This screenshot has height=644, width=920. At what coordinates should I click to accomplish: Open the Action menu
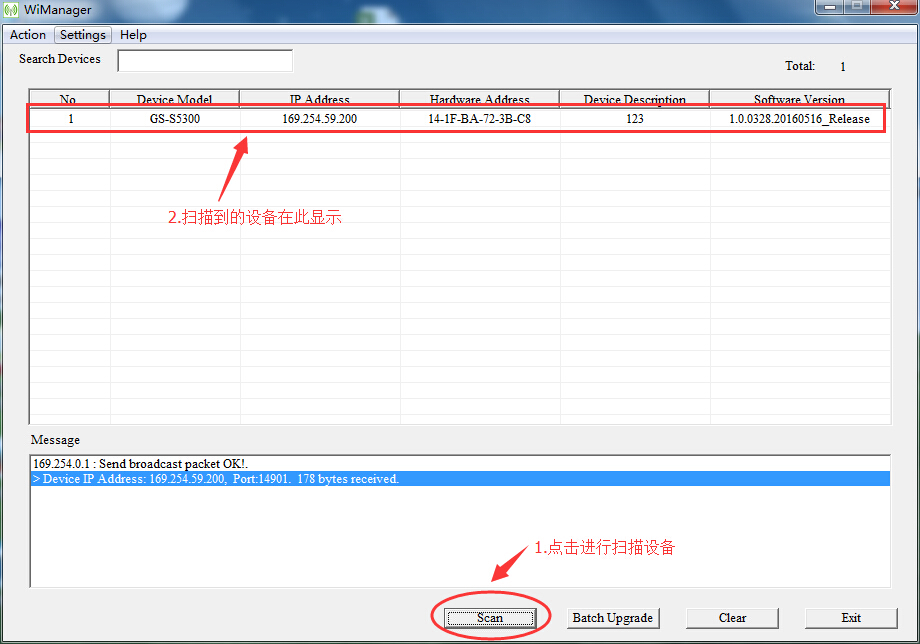click(x=28, y=35)
